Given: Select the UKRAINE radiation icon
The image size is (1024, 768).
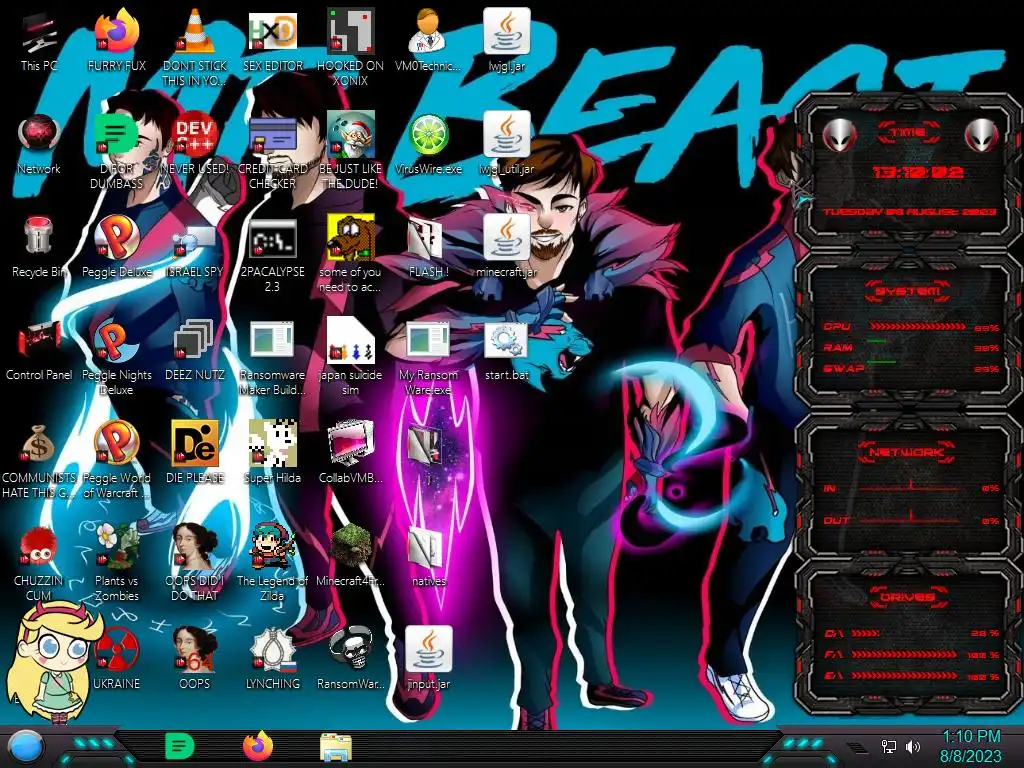Looking at the screenshot, I should tap(117, 660).
